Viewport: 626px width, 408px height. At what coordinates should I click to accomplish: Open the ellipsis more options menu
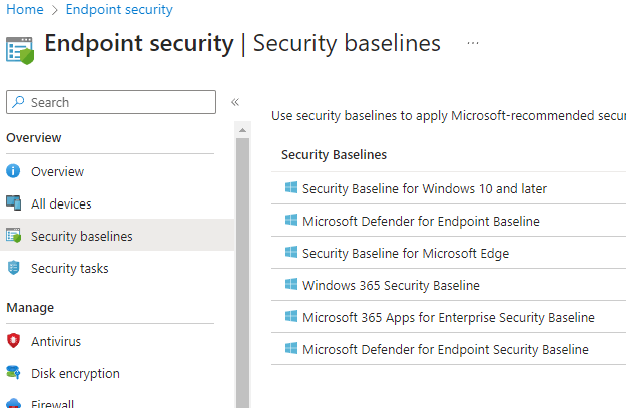coord(473,44)
